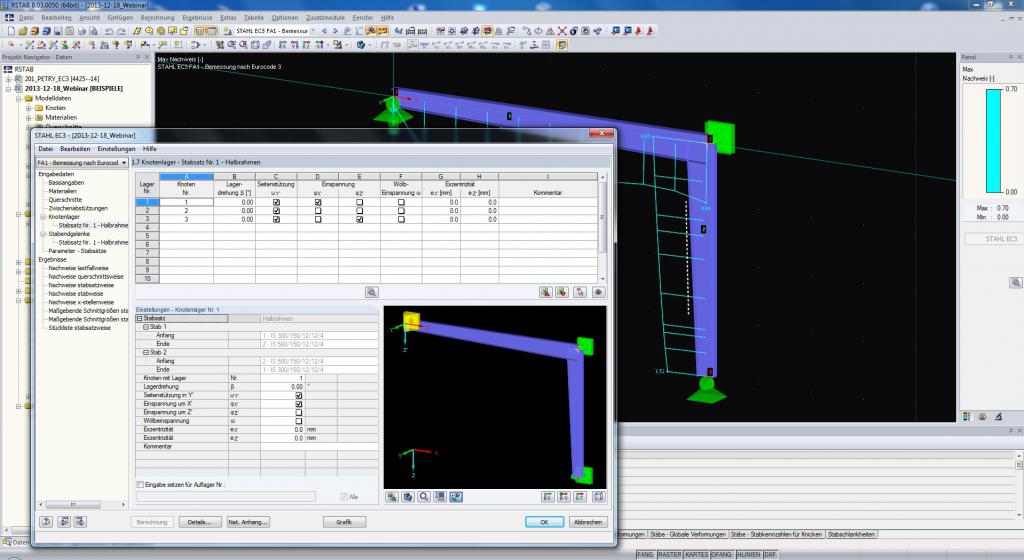The image size is (1024, 560).
Task: Toggle 'Einspannung um Z' checkbox in settings
Action: point(299,412)
